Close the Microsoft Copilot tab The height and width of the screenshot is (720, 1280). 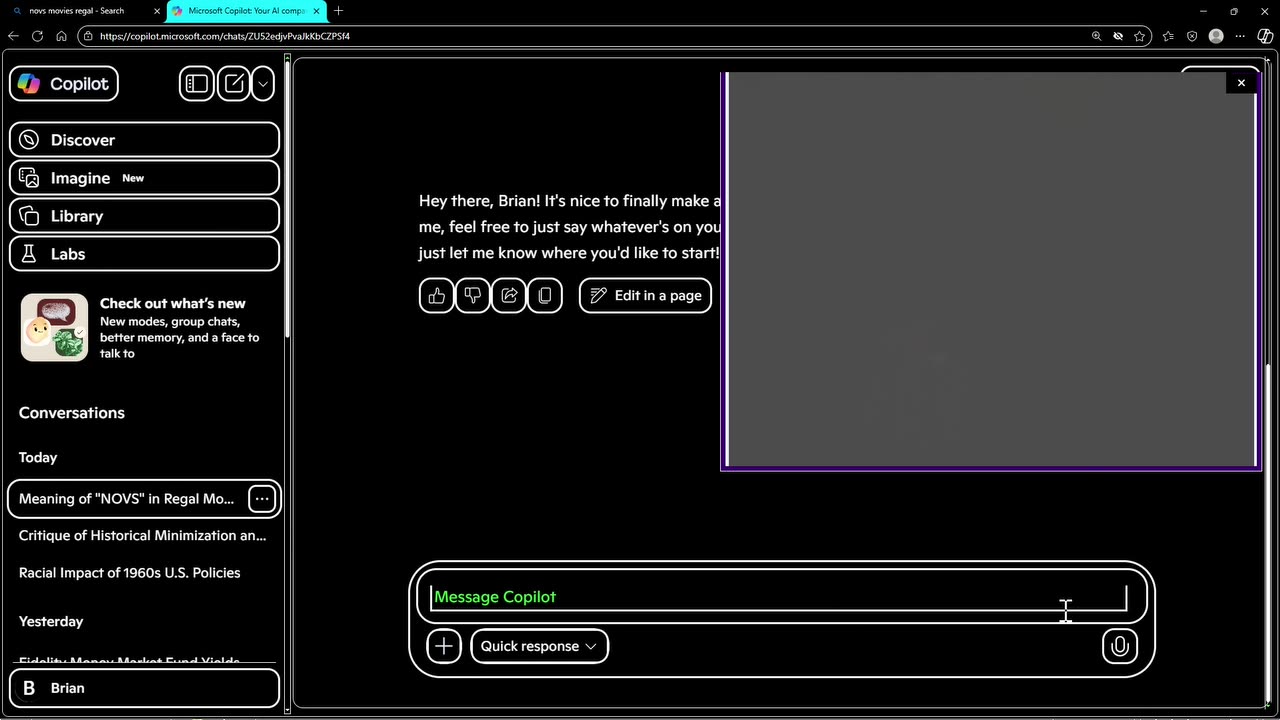click(317, 11)
